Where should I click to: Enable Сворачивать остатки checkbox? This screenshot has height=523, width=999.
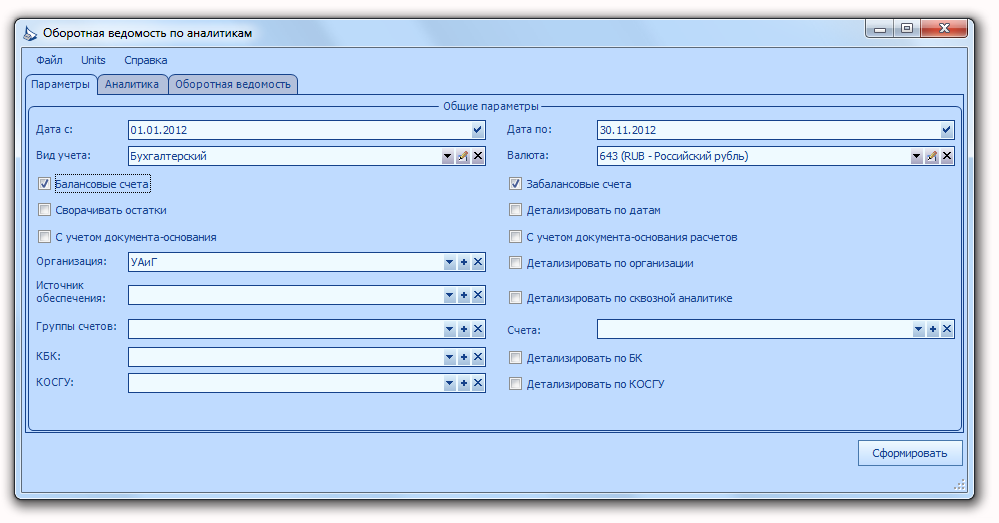point(44,210)
